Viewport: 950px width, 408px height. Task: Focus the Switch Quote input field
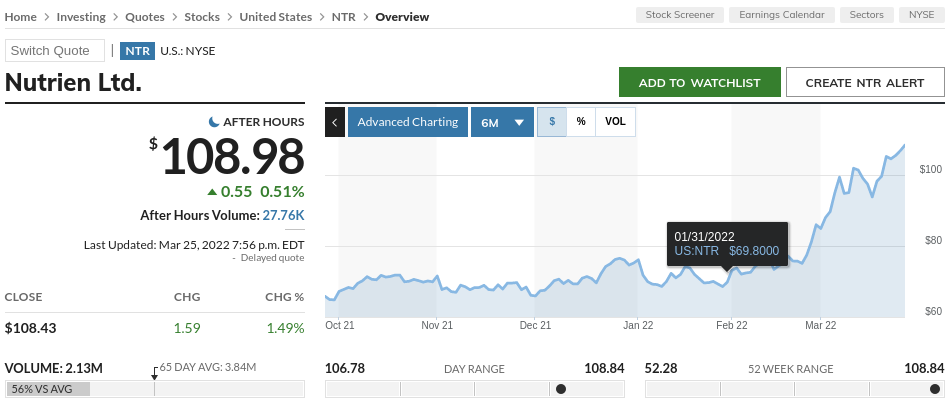click(x=55, y=51)
